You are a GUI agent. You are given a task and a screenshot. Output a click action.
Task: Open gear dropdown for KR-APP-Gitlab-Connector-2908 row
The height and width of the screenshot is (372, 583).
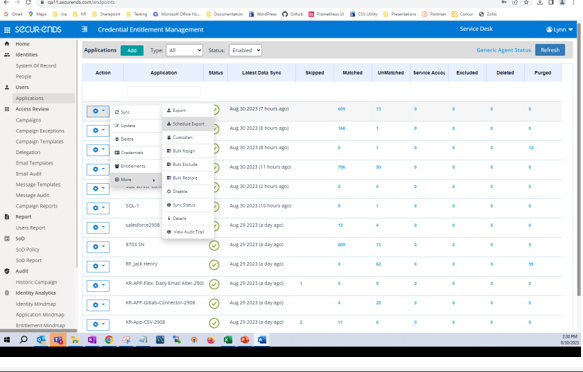pyautogui.click(x=98, y=305)
